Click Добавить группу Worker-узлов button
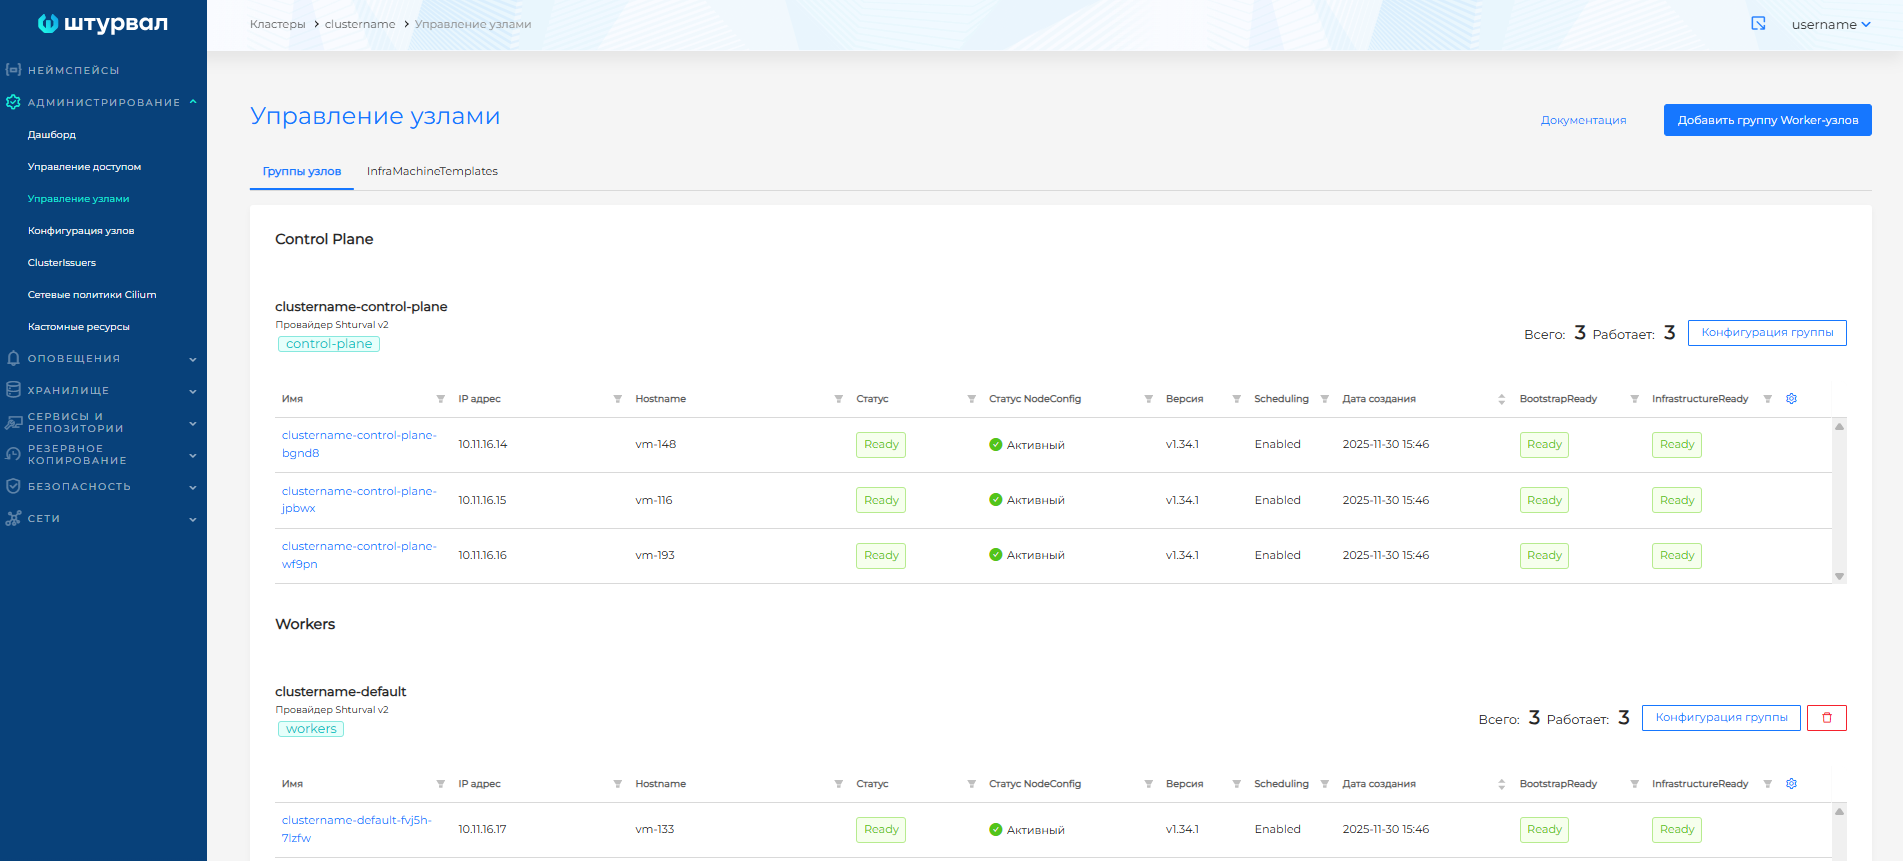 [1767, 120]
